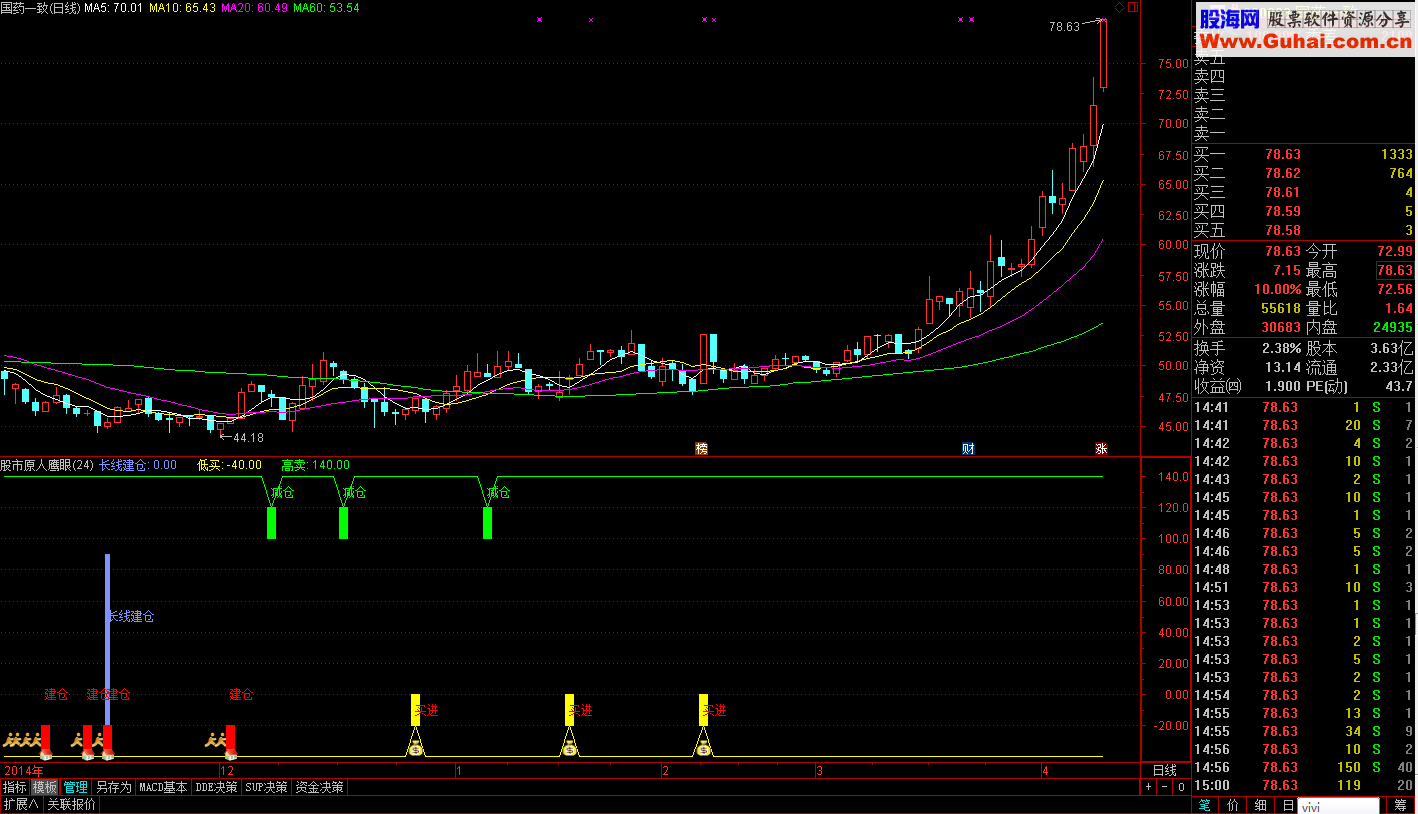The height and width of the screenshot is (814, 1418).
Task: Select the SUP决策 template
Action: tap(267, 788)
